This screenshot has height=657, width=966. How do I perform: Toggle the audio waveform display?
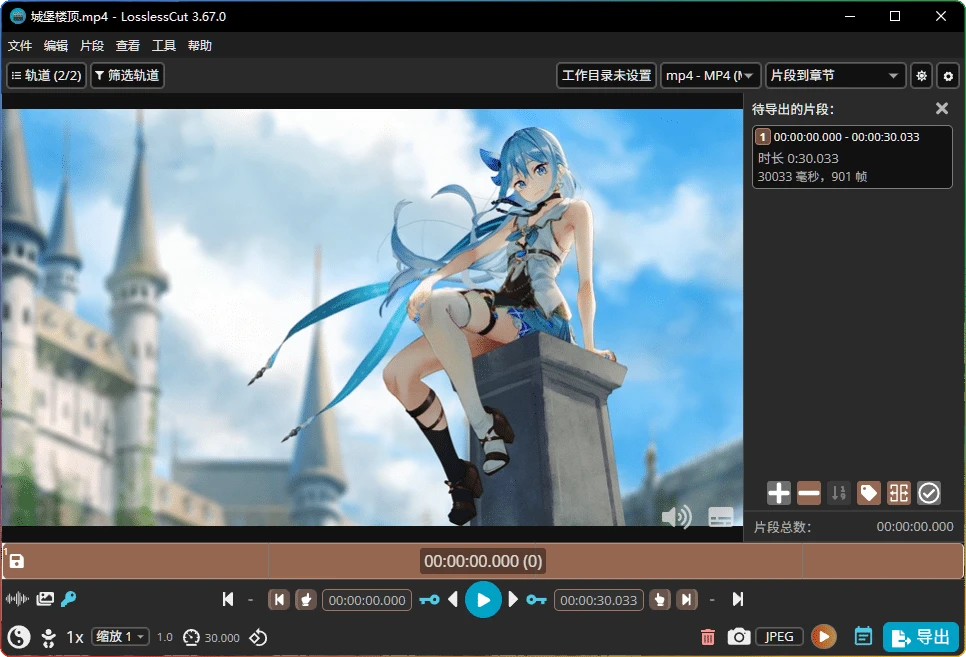click(x=16, y=598)
